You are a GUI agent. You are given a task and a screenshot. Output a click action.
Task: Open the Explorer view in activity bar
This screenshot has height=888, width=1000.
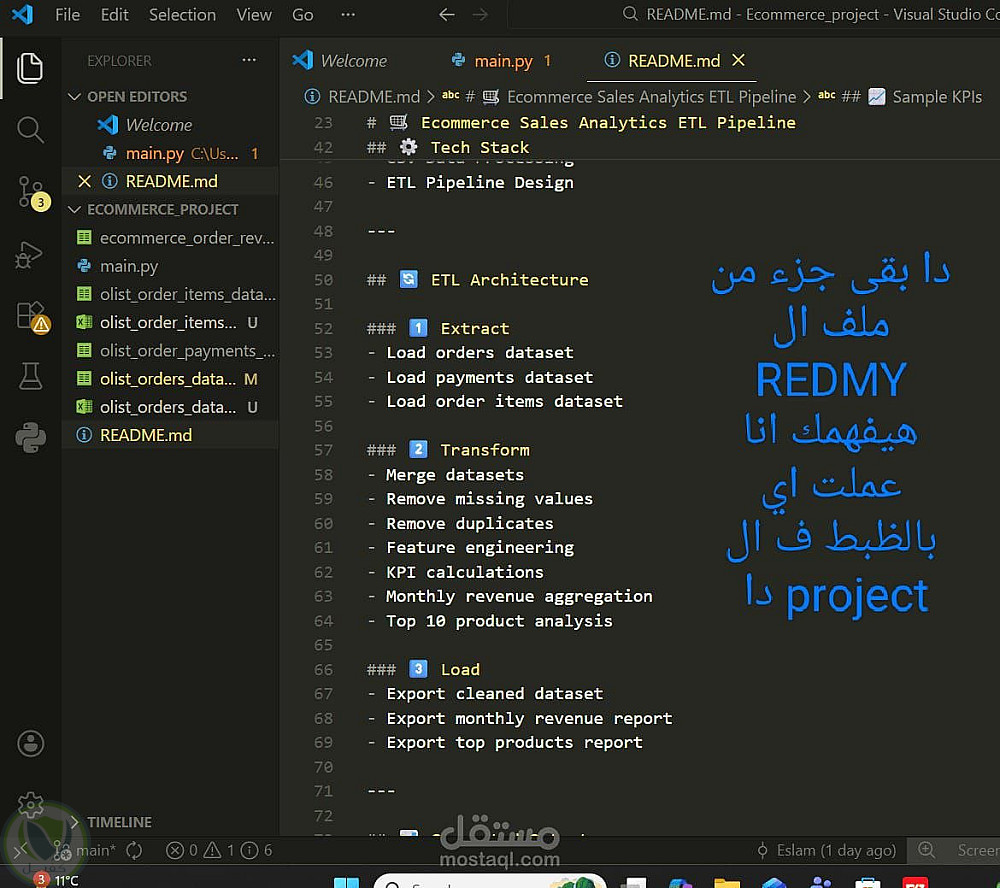pyautogui.click(x=29, y=68)
